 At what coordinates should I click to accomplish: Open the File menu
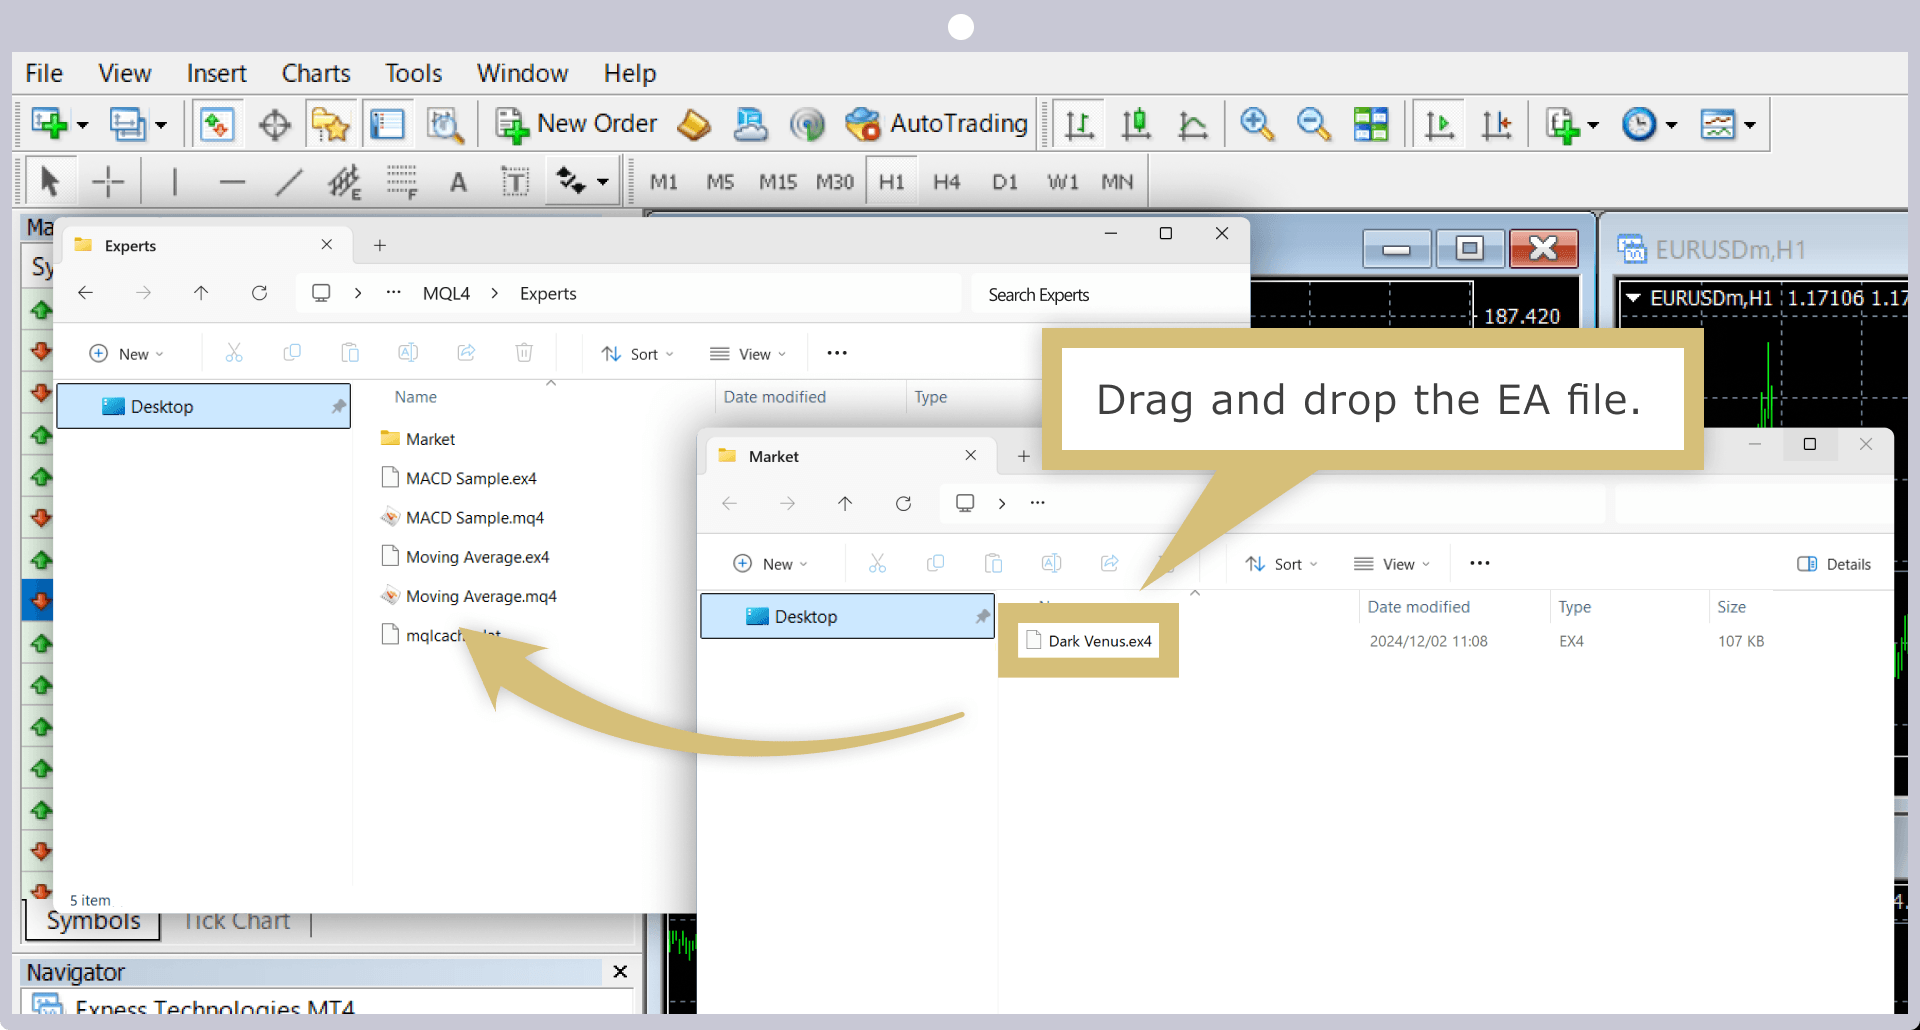(44, 73)
